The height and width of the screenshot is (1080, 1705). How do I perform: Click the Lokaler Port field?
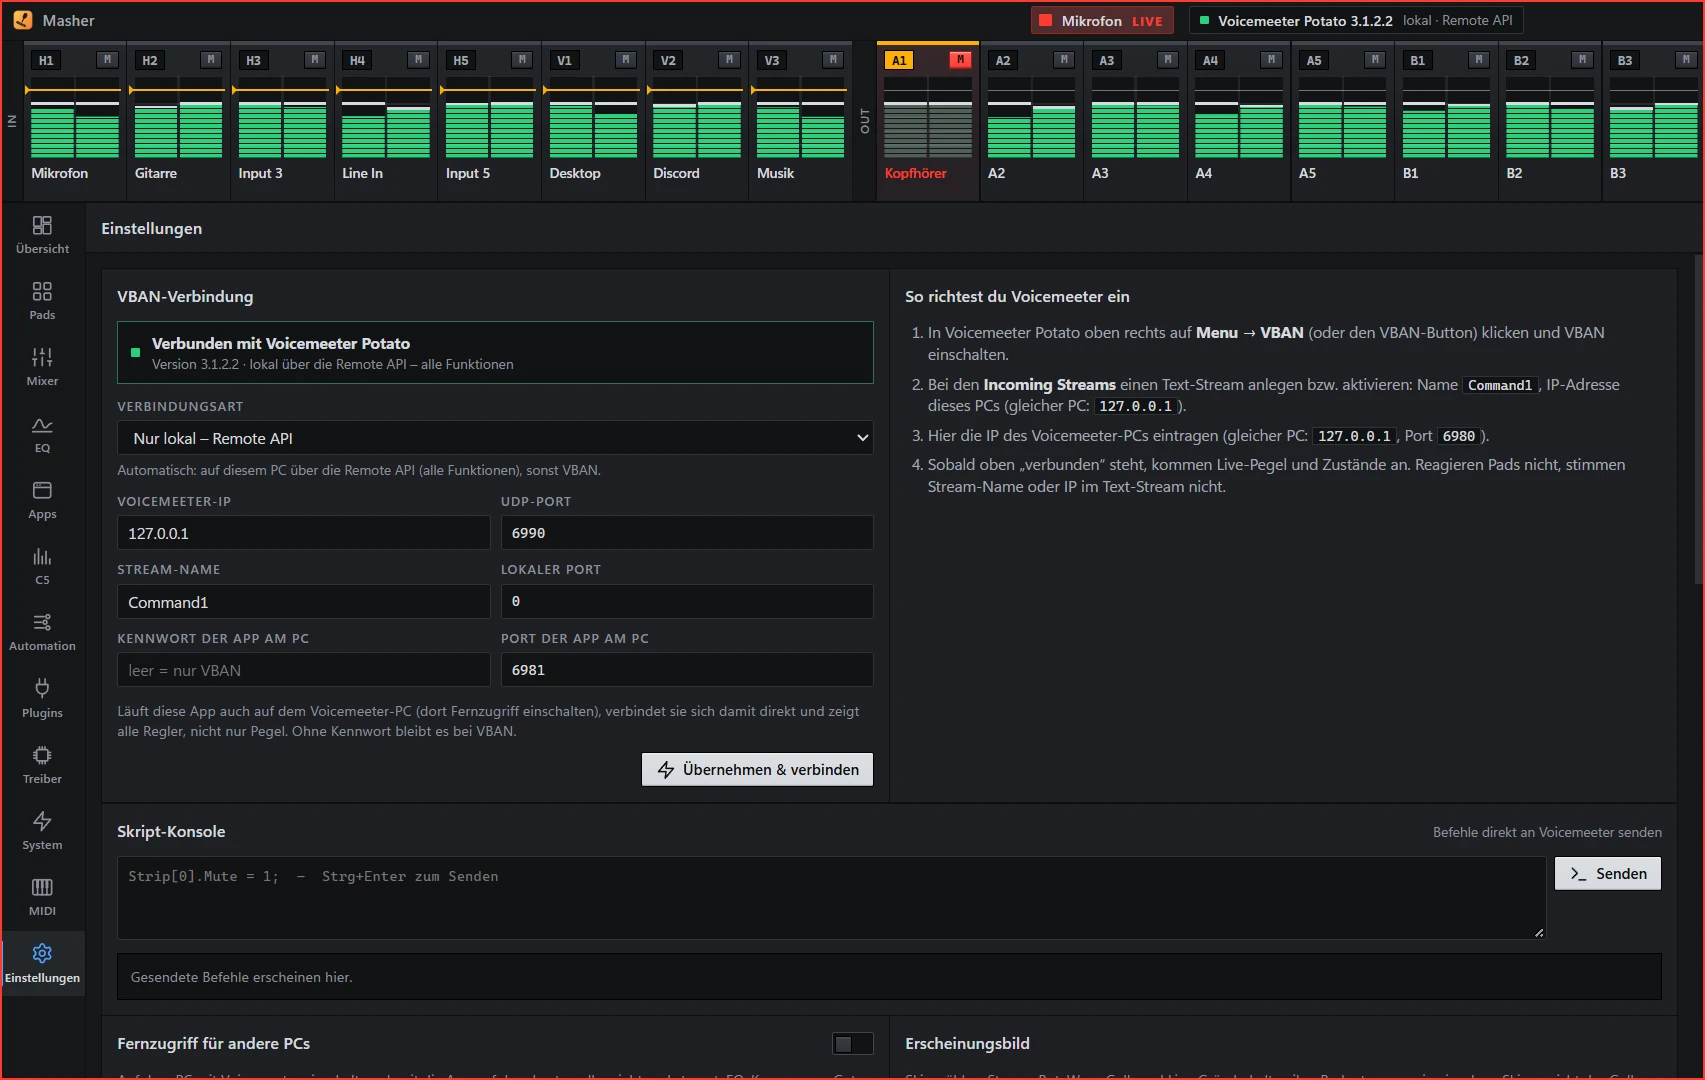click(x=687, y=602)
